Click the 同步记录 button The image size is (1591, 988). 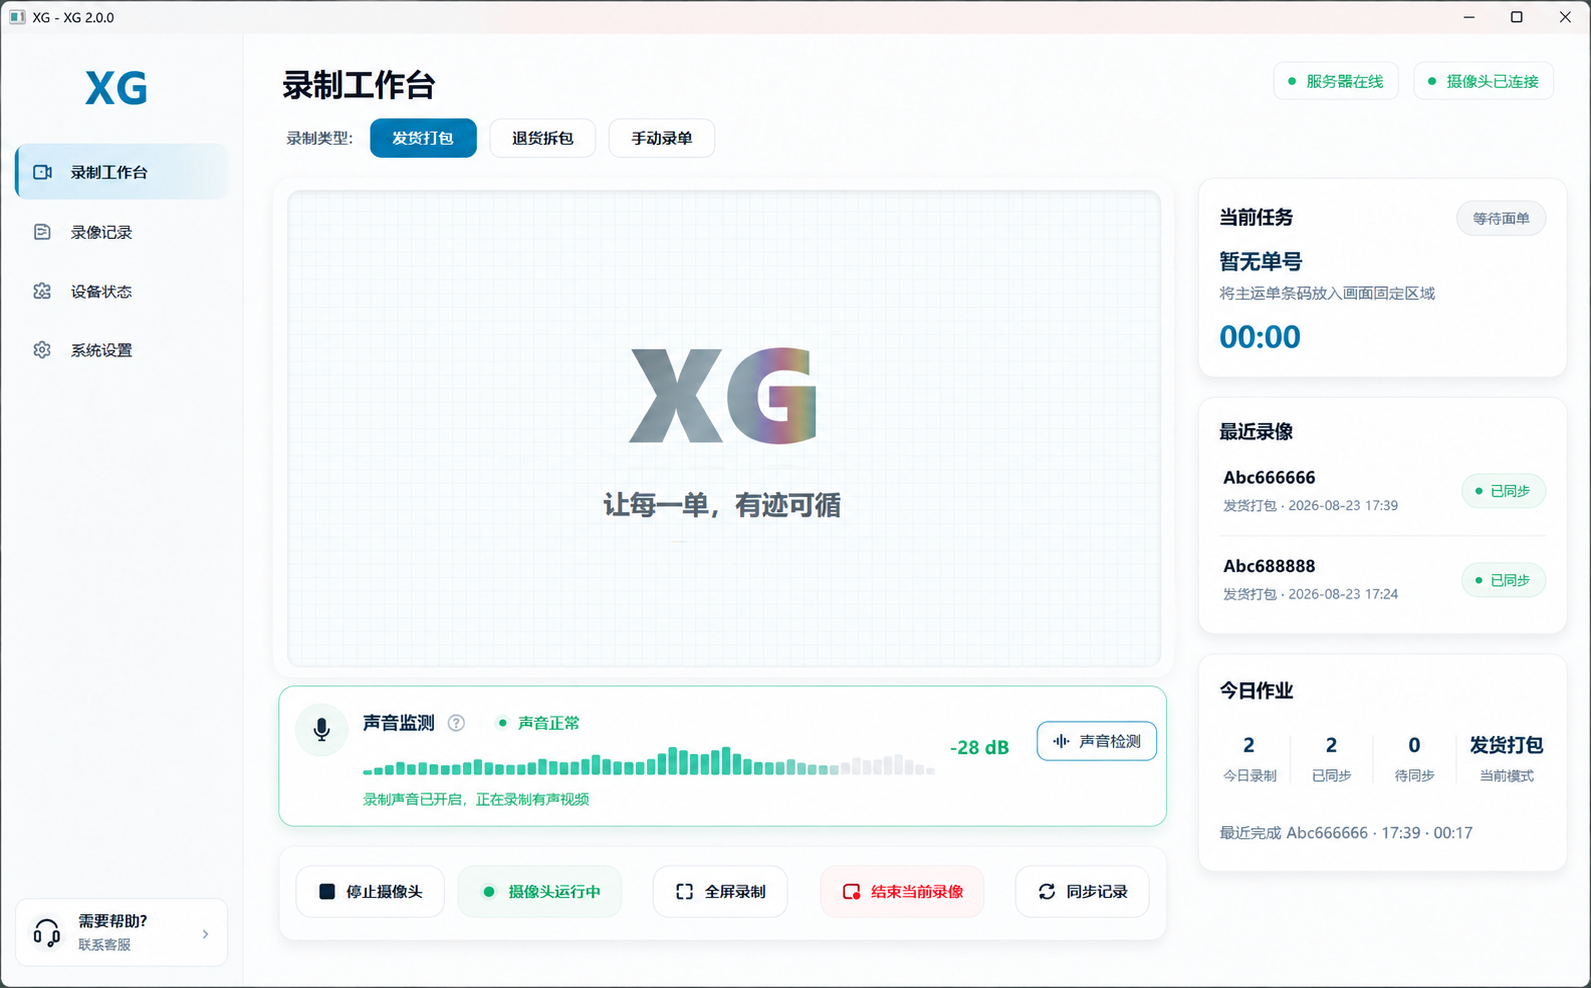1082,891
